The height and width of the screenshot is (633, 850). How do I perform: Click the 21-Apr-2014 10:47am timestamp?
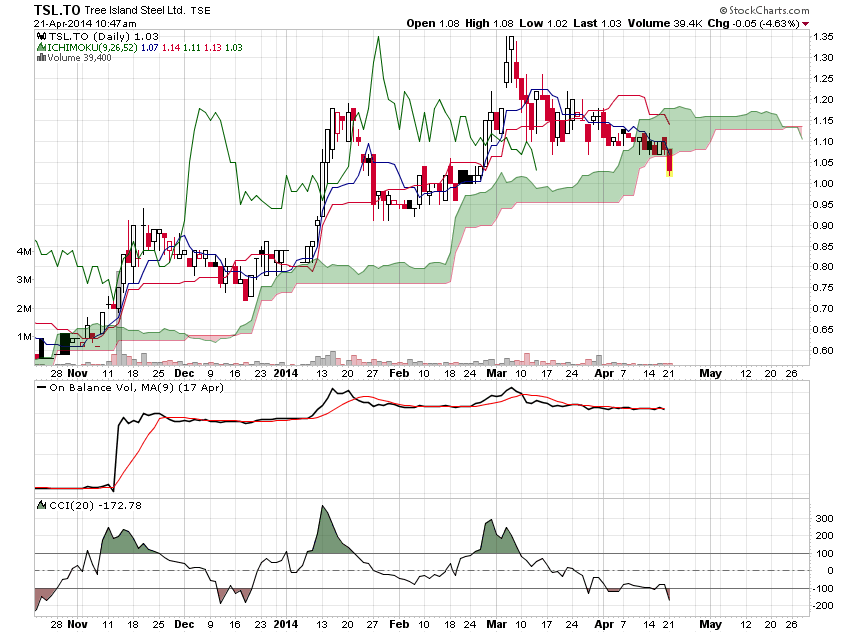(85, 23)
